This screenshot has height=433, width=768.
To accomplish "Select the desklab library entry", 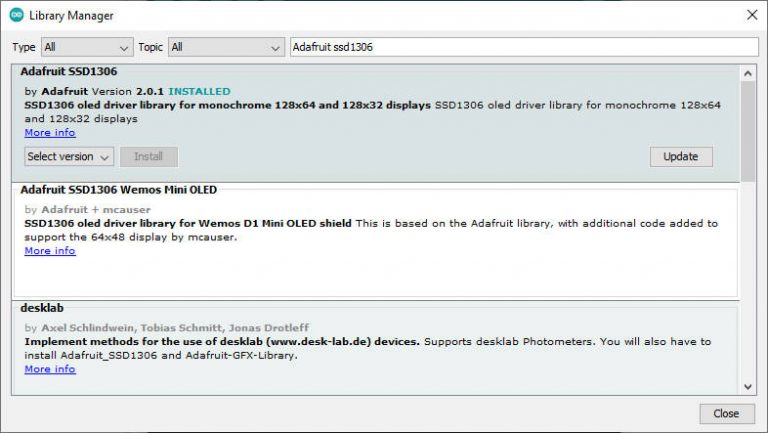I will 43,308.
